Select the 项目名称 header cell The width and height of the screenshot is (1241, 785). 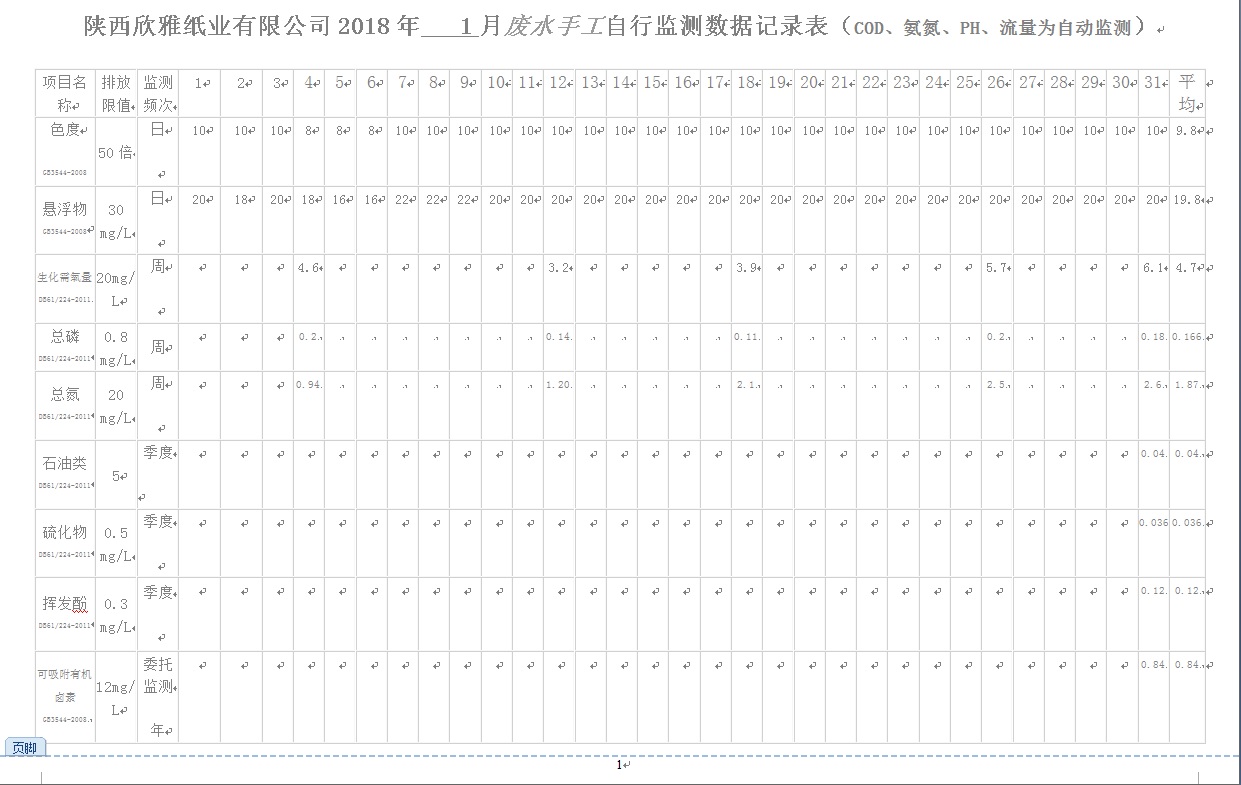point(66,93)
